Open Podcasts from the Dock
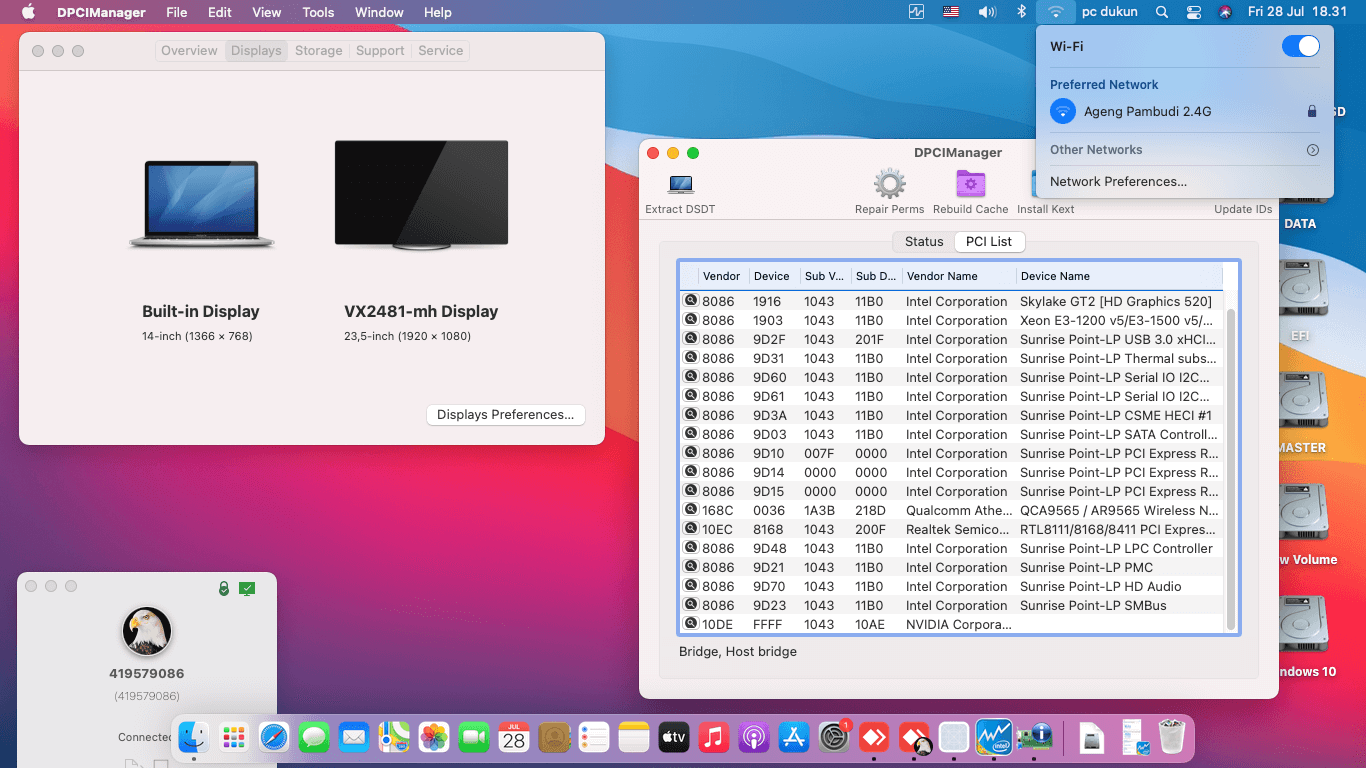 pos(754,738)
